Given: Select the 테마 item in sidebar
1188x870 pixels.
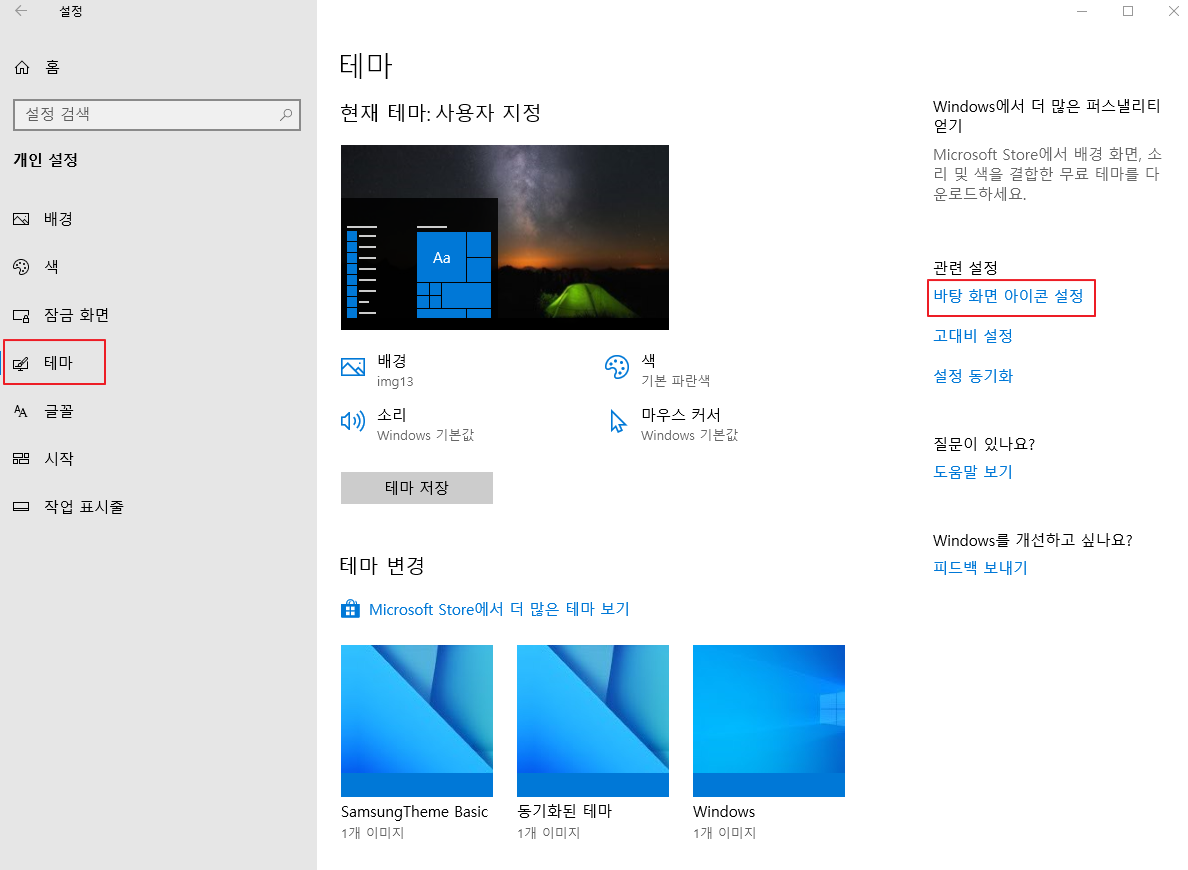Looking at the screenshot, I should coord(60,363).
